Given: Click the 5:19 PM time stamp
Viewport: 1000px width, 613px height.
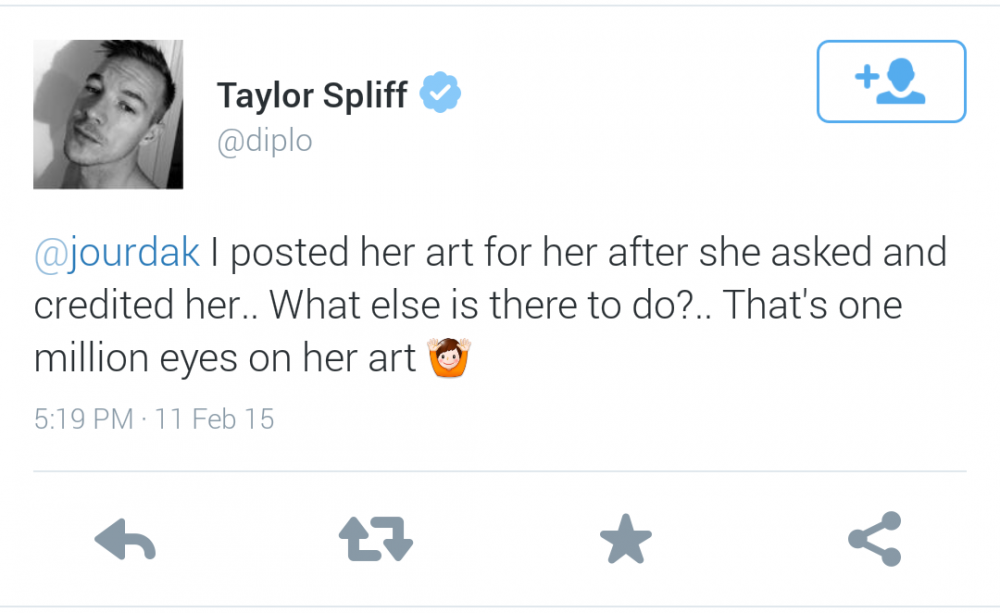Looking at the screenshot, I should [84, 419].
